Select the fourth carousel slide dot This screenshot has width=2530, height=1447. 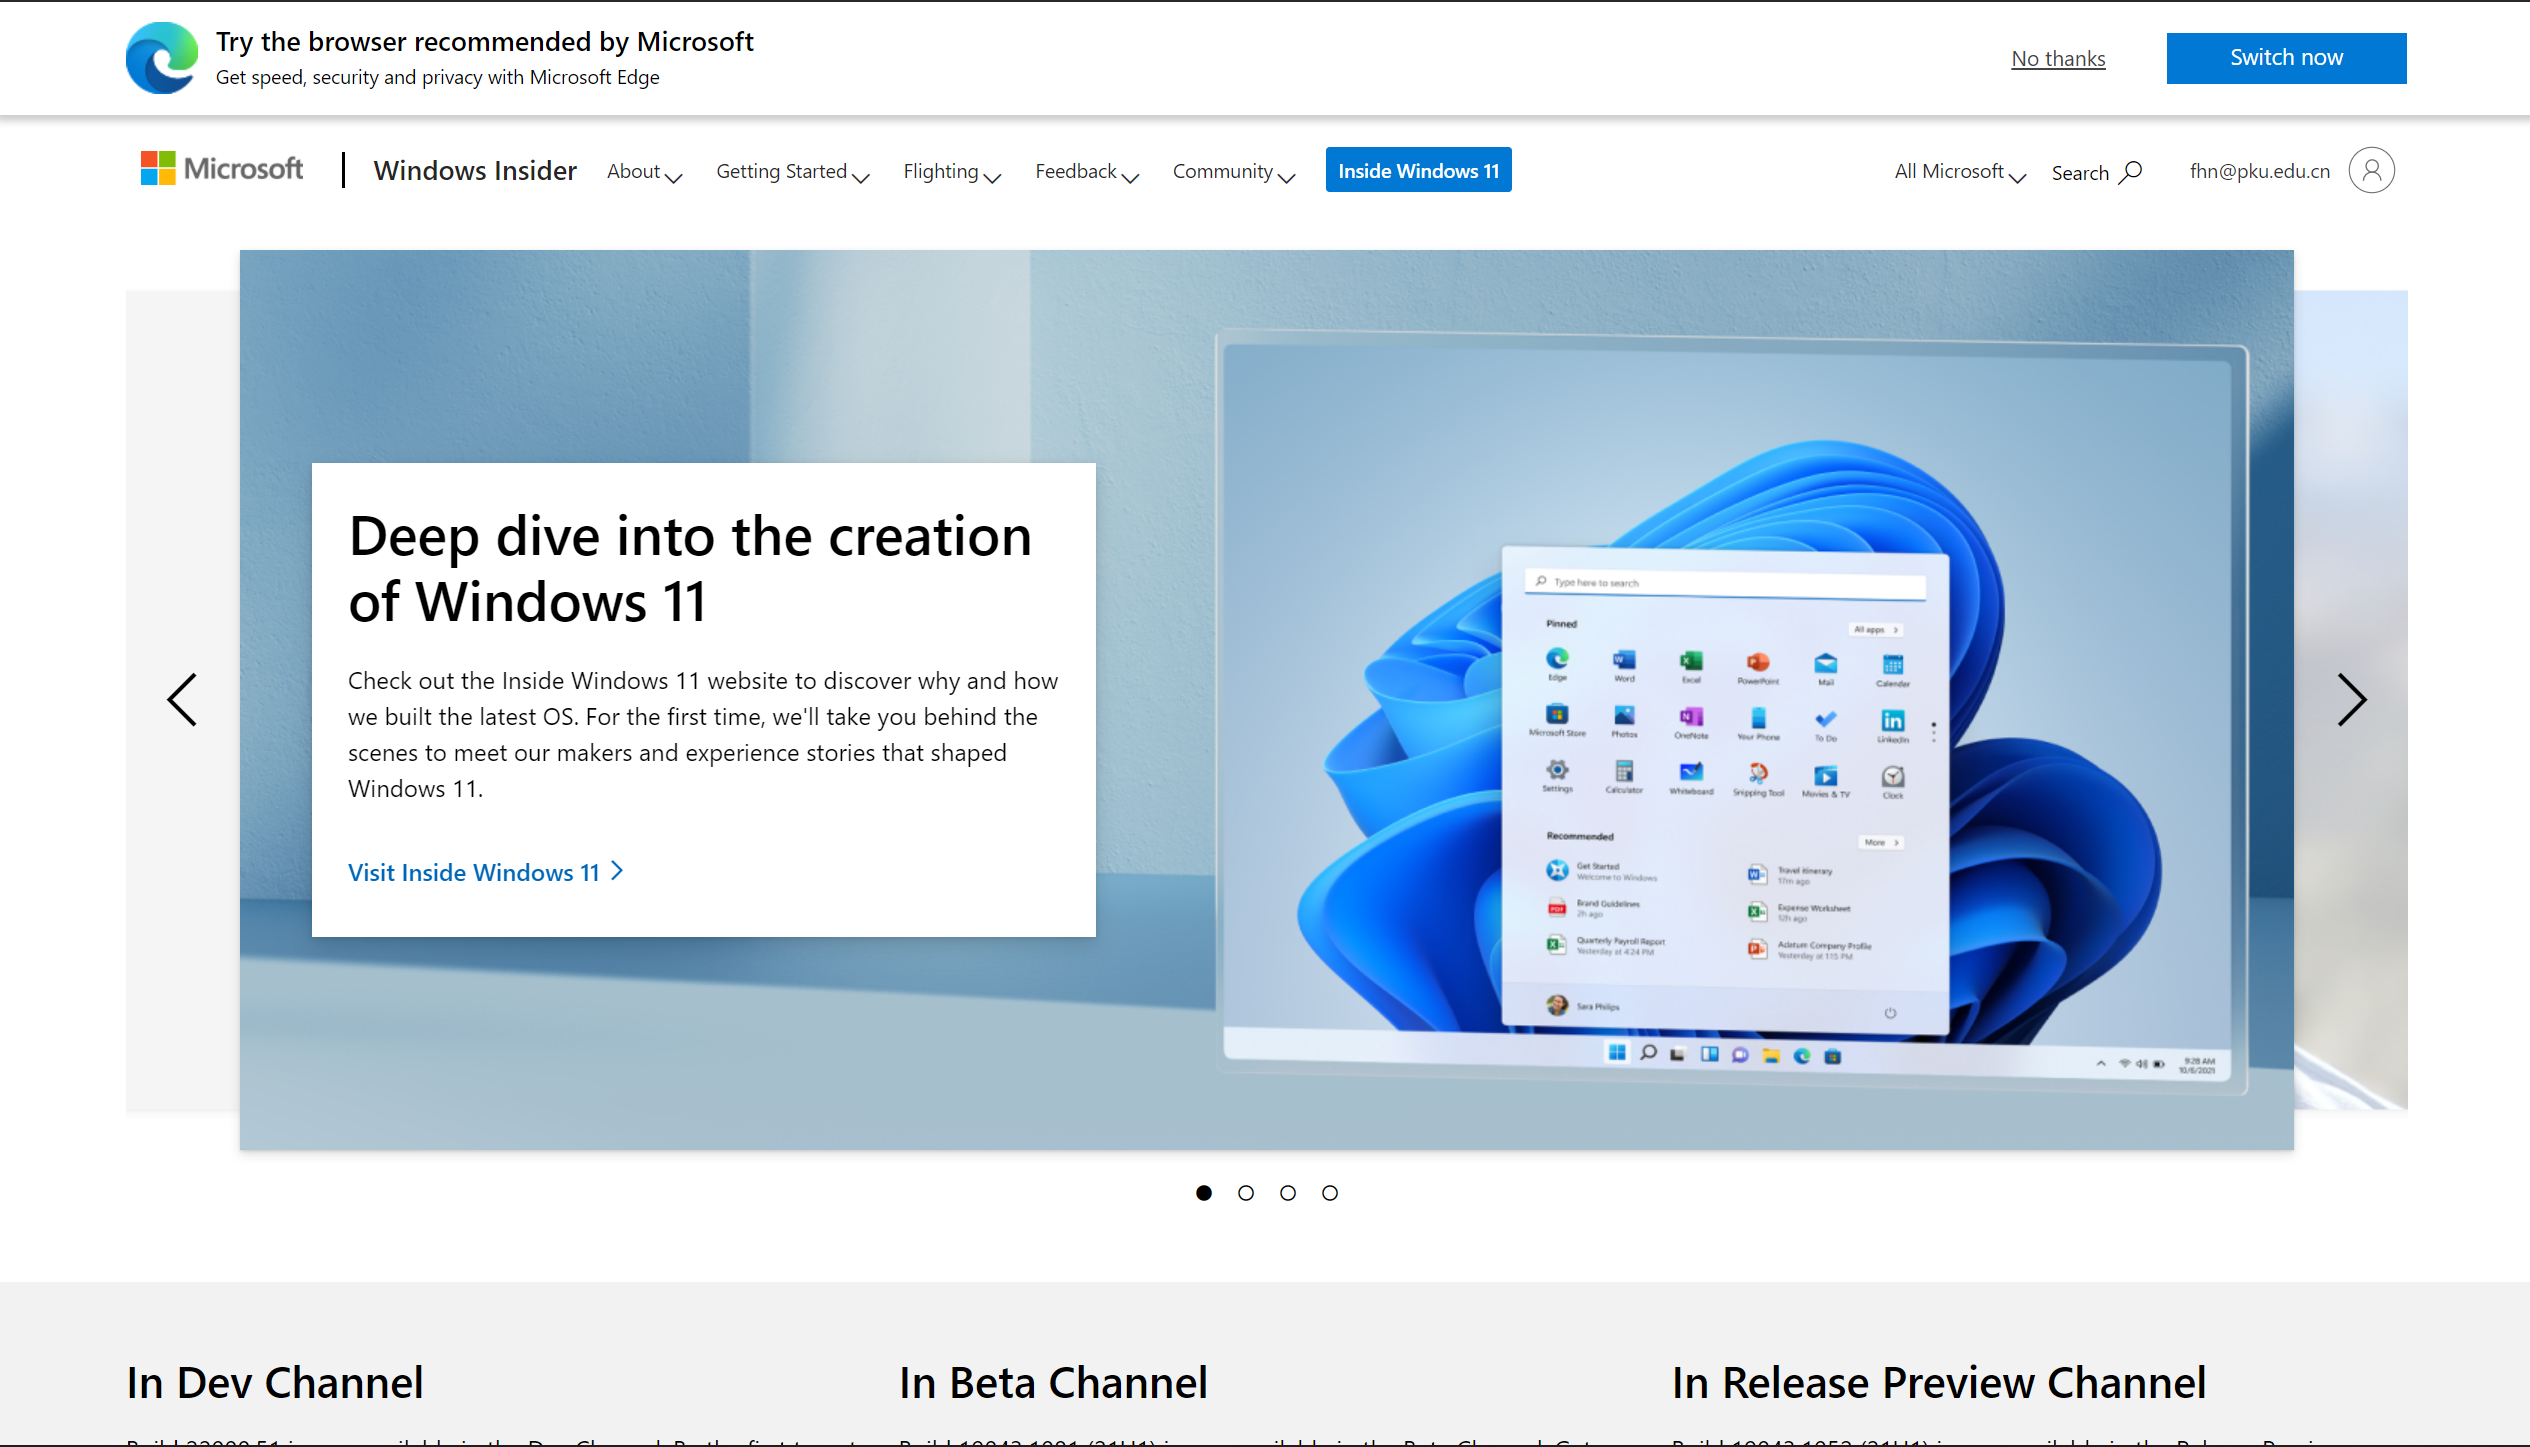click(1330, 1193)
